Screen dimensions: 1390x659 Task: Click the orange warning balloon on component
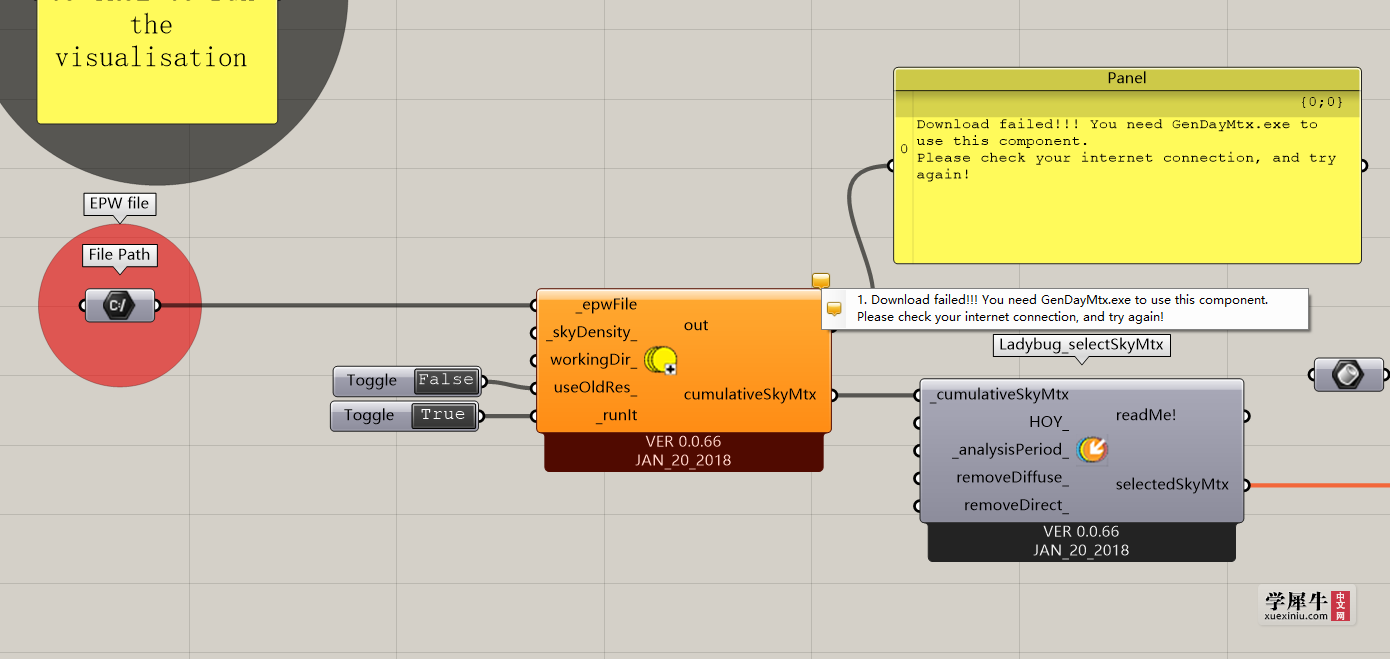point(821,280)
